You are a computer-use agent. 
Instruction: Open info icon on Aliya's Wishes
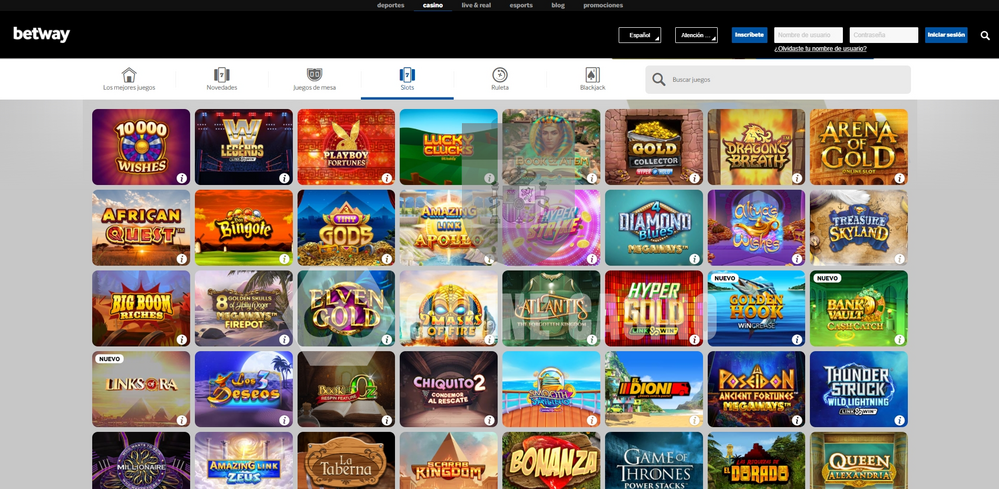pos(797,259)
